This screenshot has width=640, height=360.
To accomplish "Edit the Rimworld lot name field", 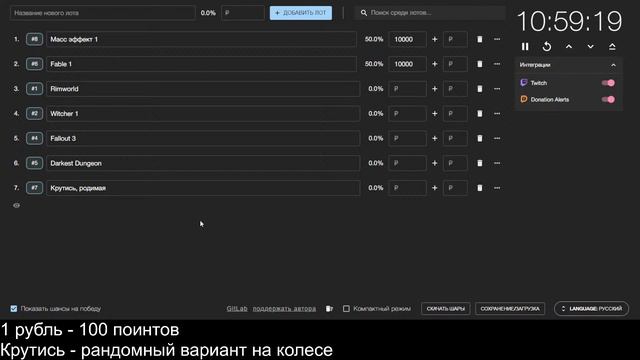I will (x=203, y=89).
